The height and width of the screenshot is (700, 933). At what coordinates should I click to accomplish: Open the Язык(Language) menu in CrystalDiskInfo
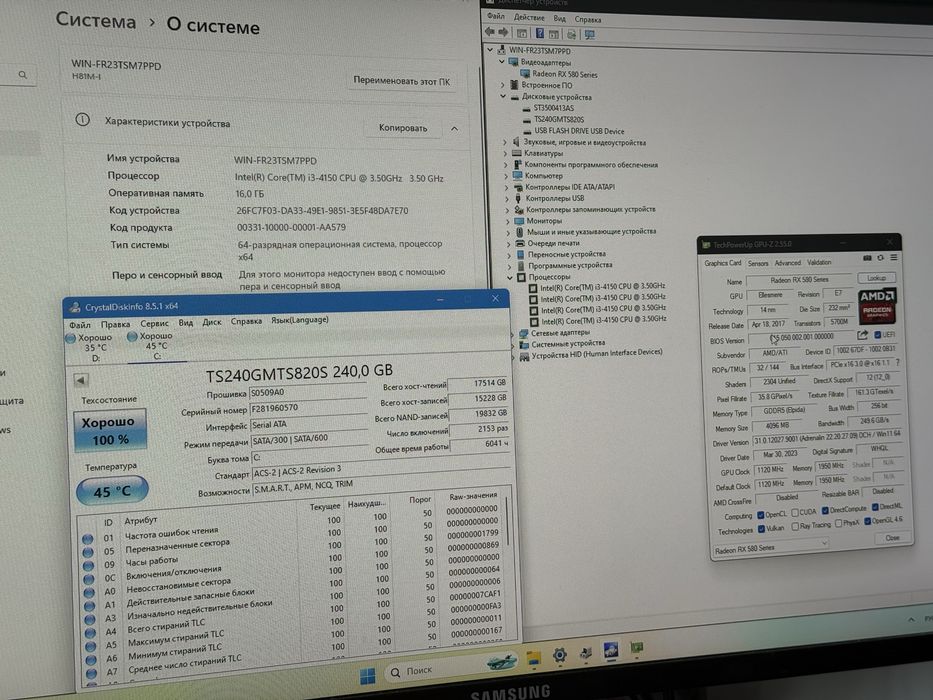click(x=300, y=320)
